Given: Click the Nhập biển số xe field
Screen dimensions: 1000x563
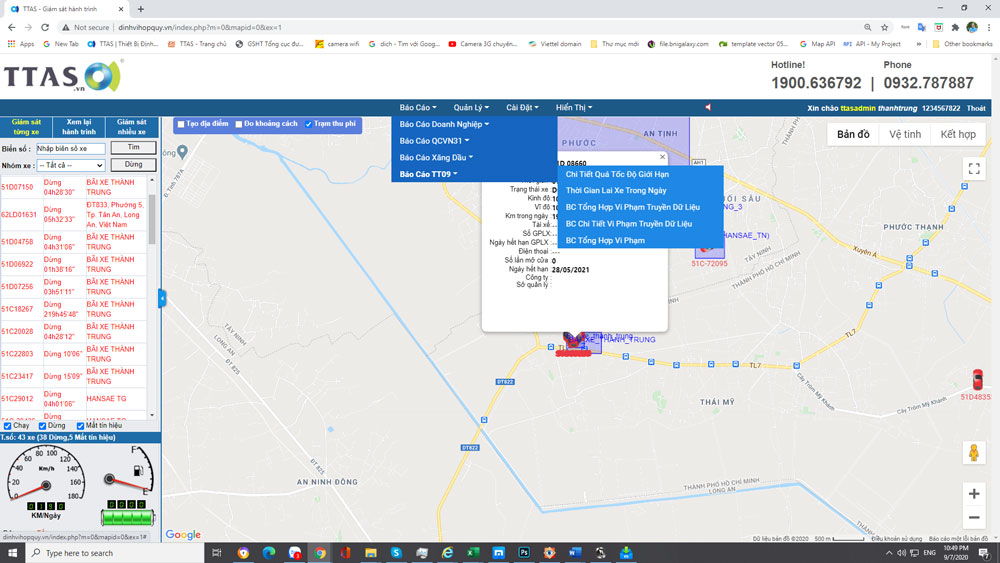Looking at the screenshot, I should point(70,148).
